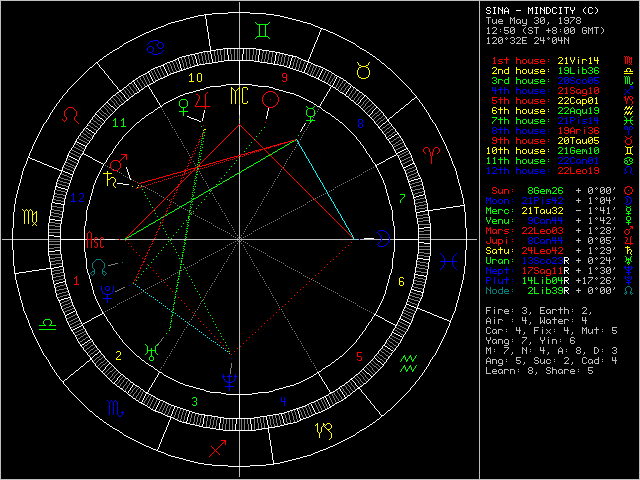The image size is (640, 480).
Task: Click the Gemini glyph on the zodiac wheel
Action: (x=261, y=31)
